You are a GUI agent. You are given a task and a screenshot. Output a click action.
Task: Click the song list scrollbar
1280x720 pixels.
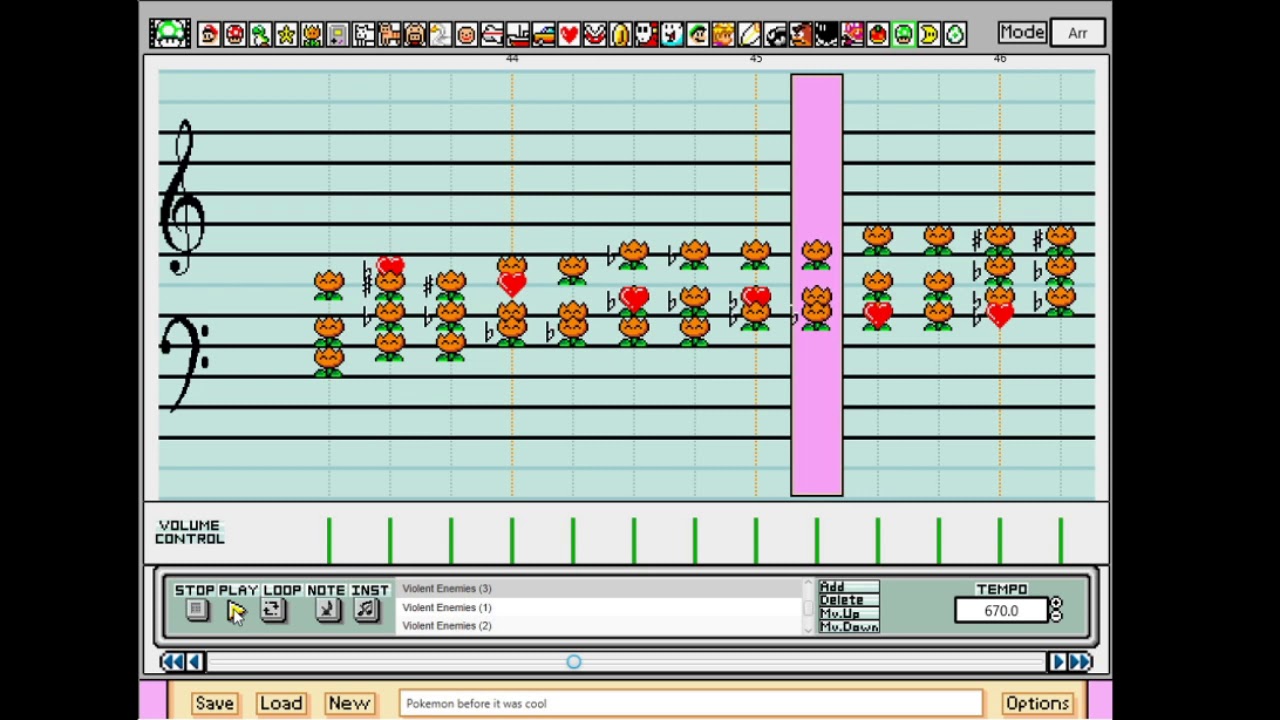807,607
